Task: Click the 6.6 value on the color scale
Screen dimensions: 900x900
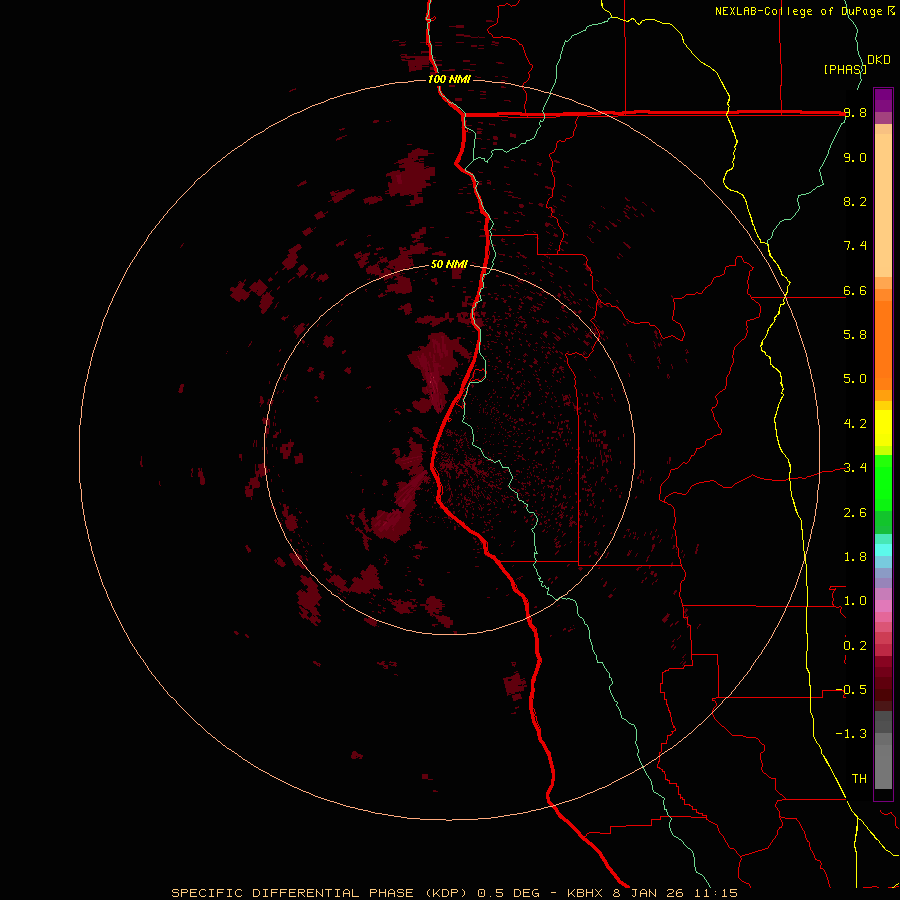Action: tap(855, 290)
